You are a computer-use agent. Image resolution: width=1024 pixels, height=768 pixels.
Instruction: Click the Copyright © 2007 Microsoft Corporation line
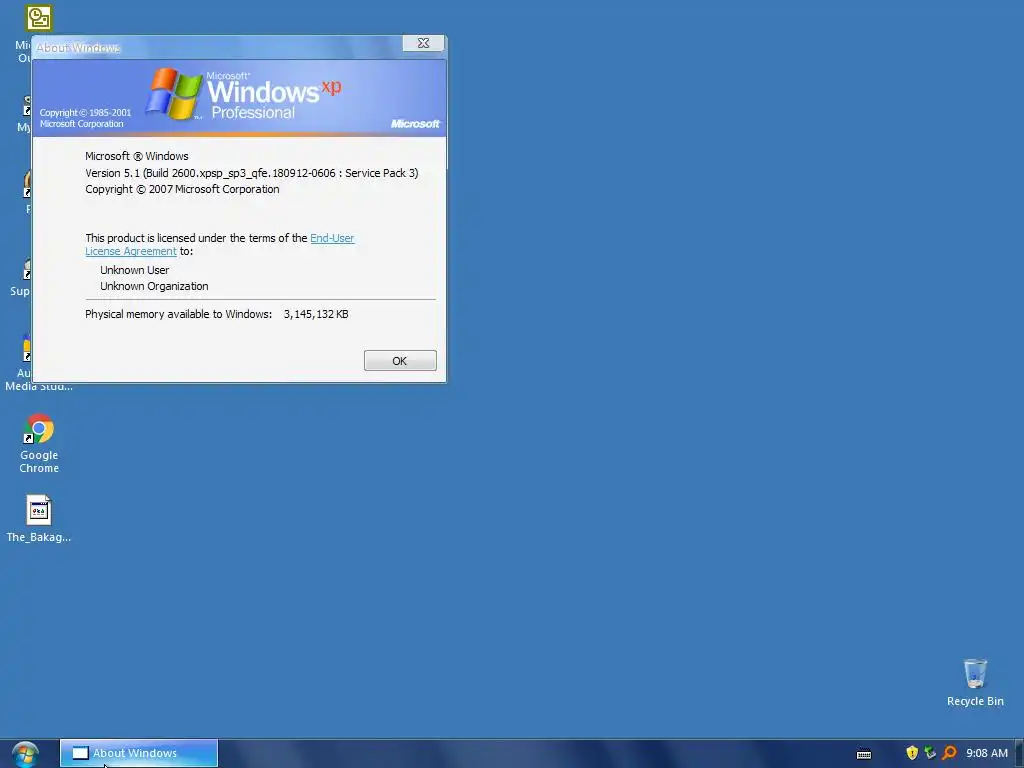[182, 189]
